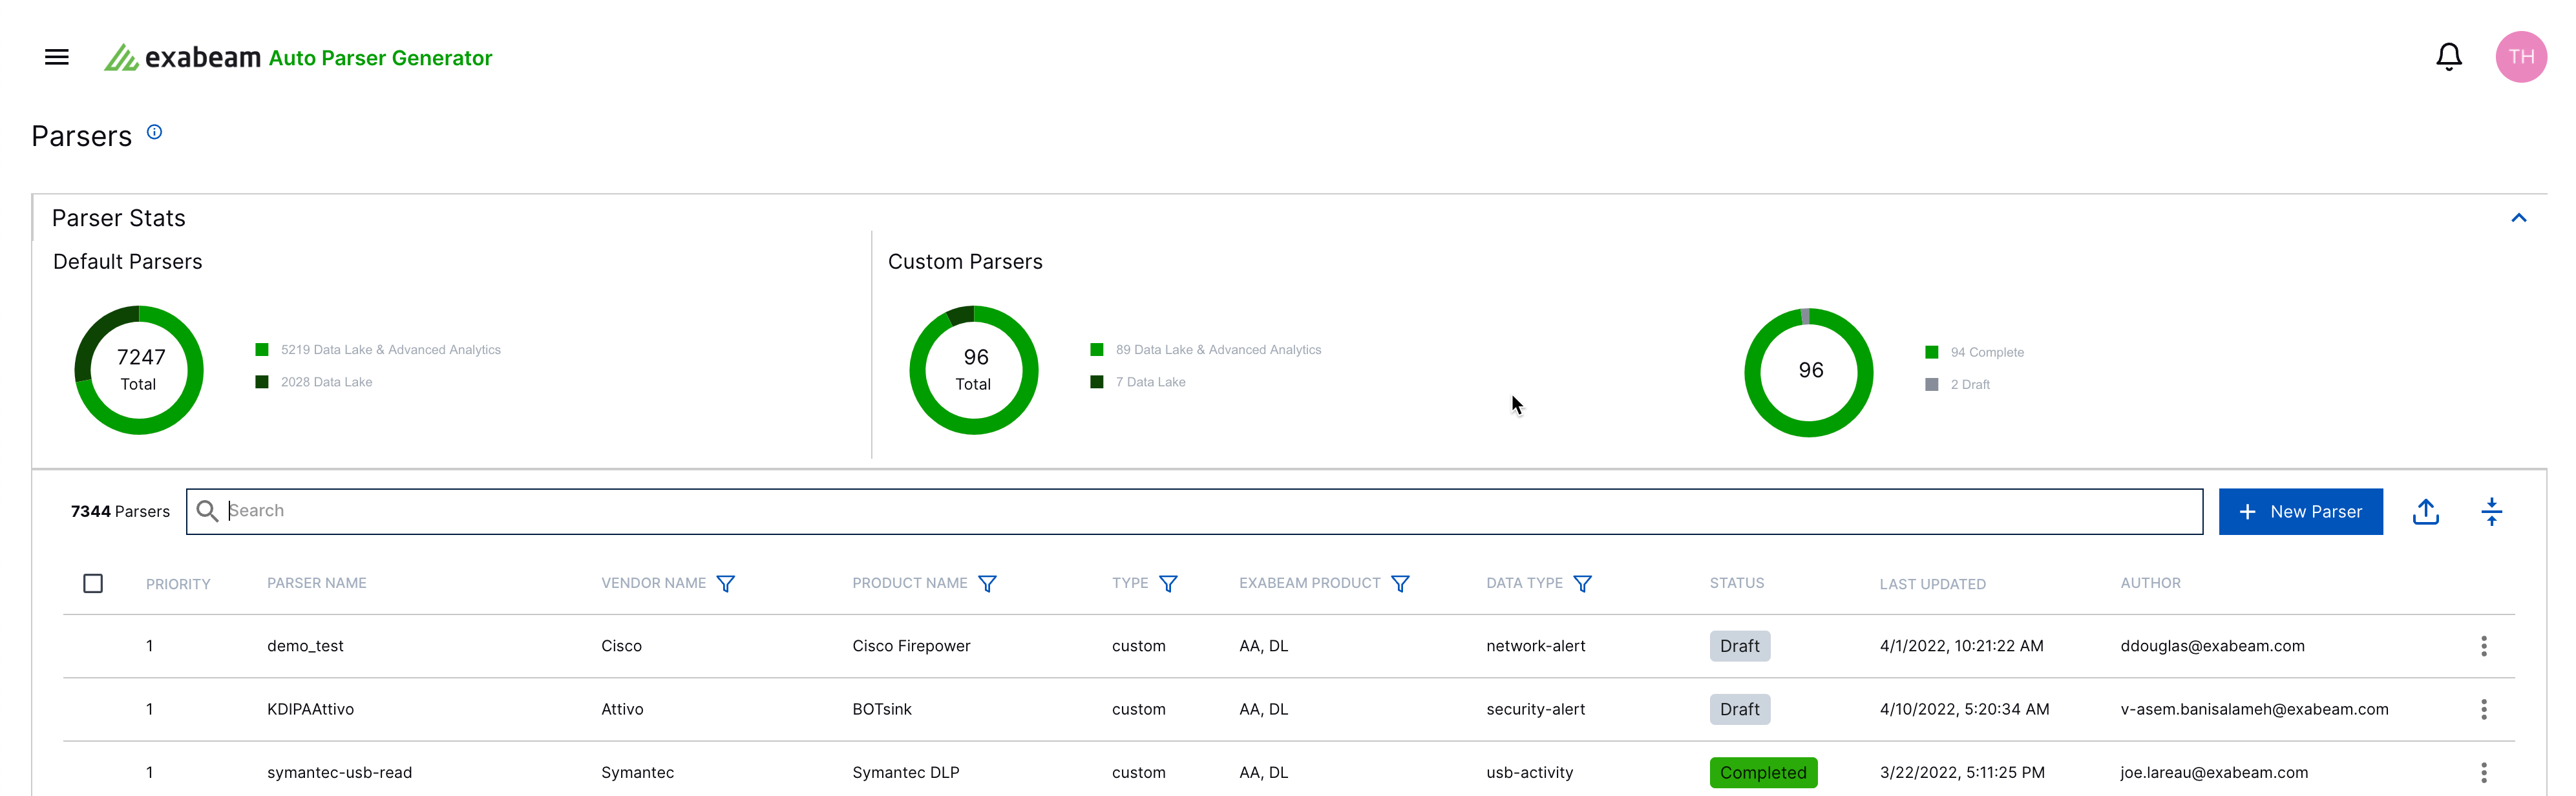Open the hamburger navigation menu
The height and width of the screenshot is (796, 2576).
point(57,57)
